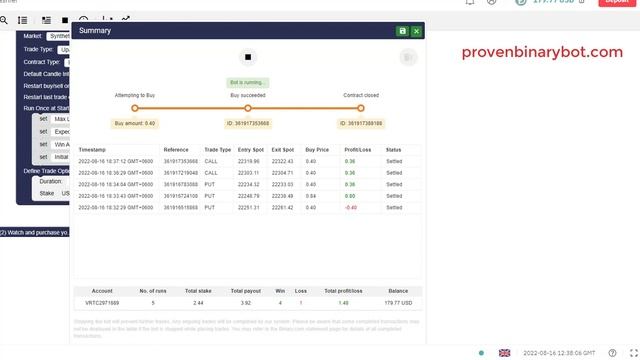This screenshot has height=360, width=640.
Task: Click the Total payout value 3.92
Action: 246,303
